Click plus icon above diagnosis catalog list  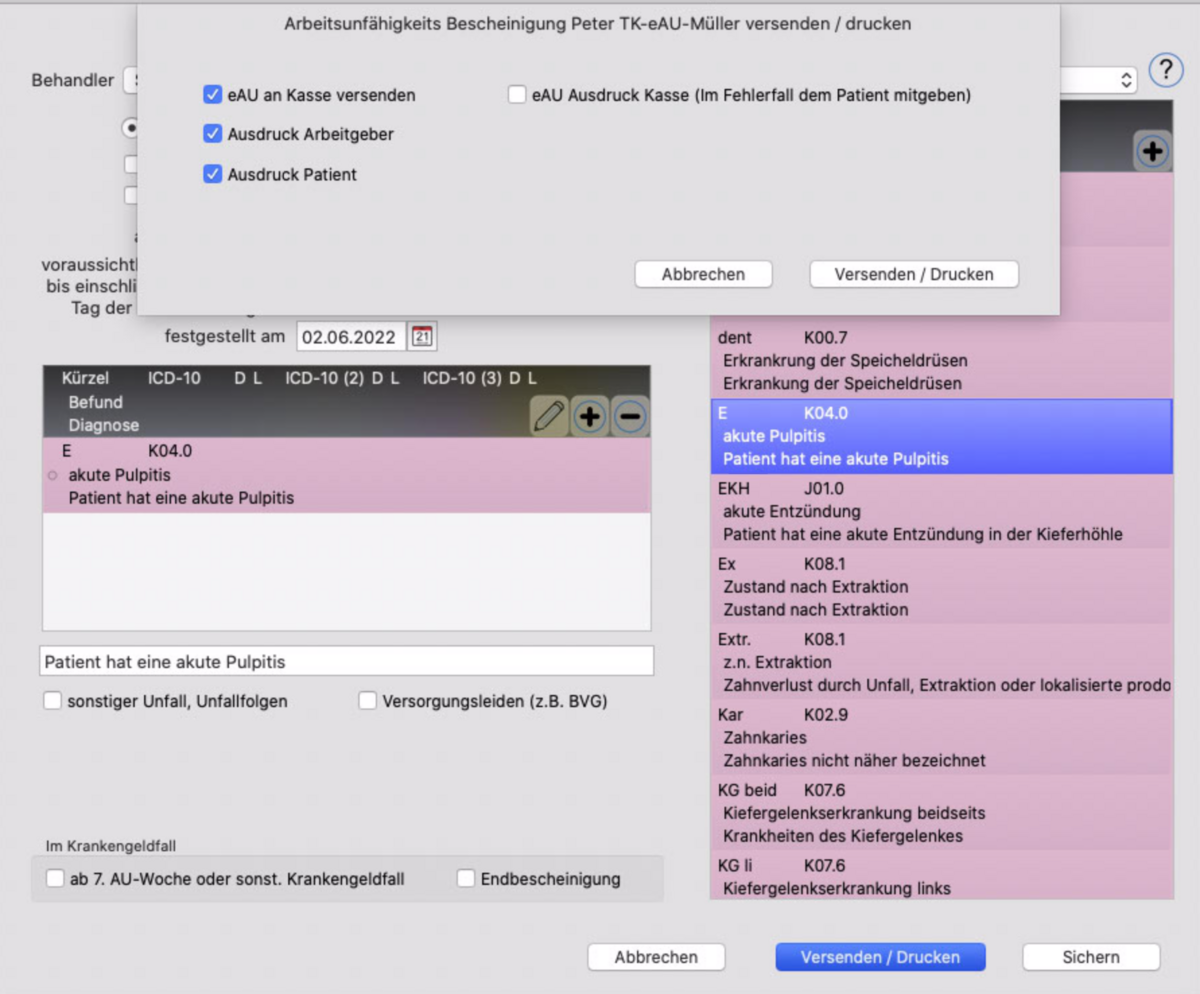pyautogui.click(x=1153, y=152)
